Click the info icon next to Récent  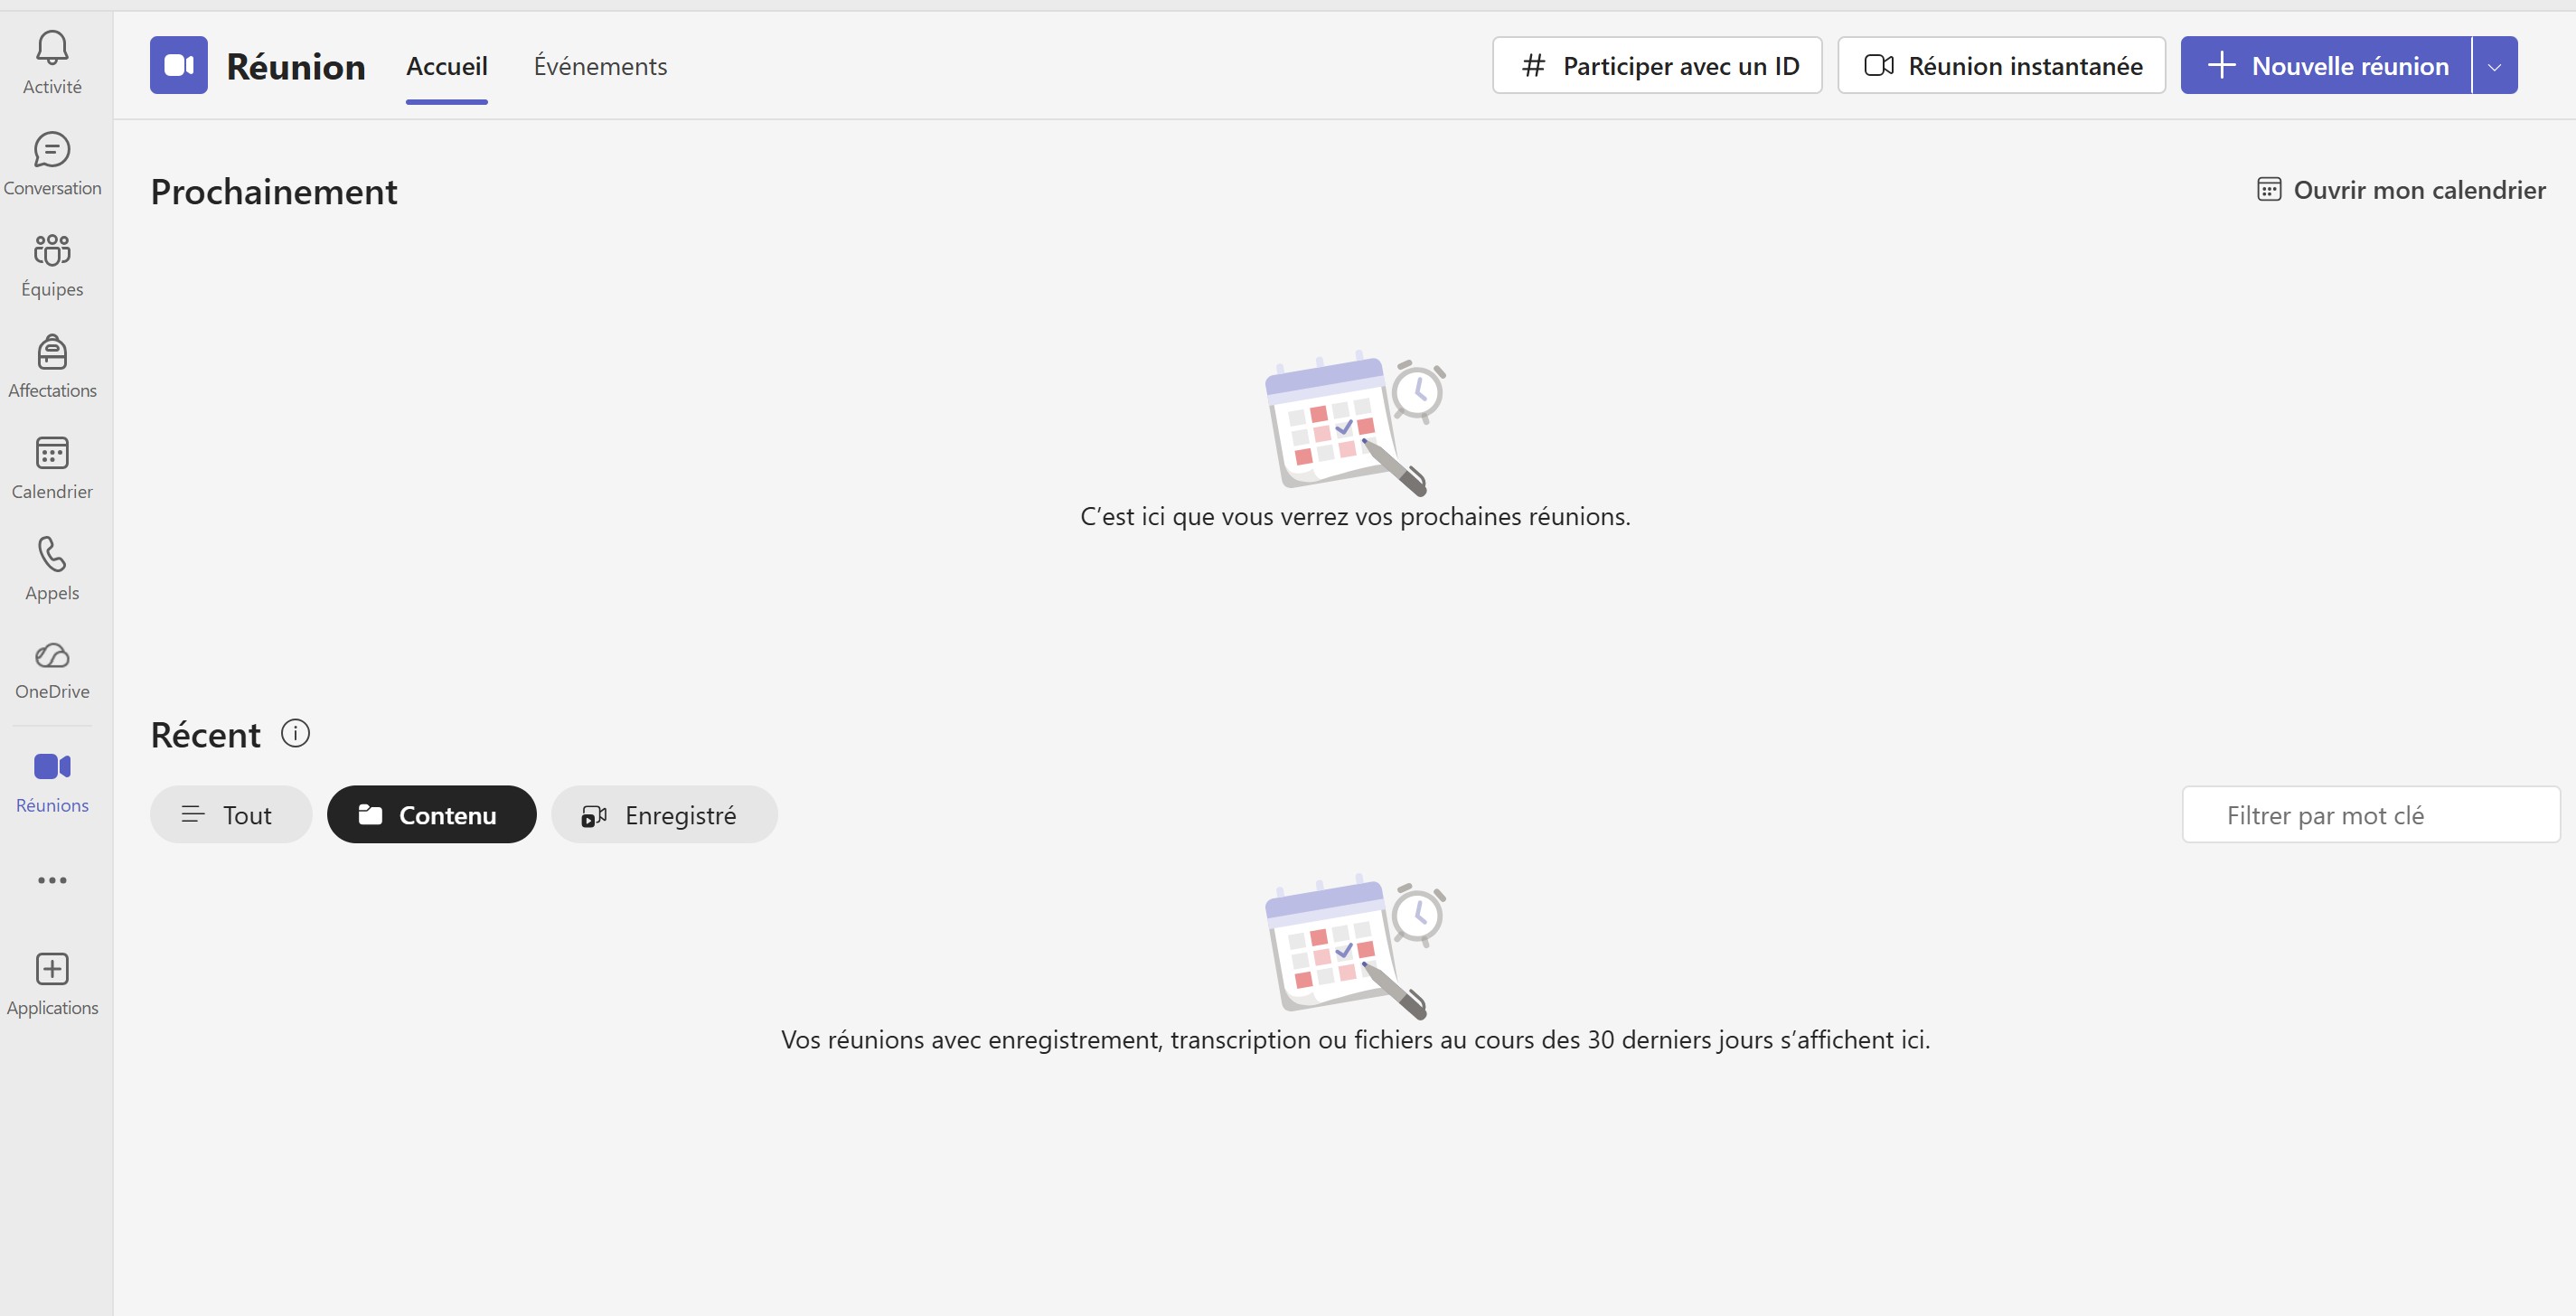[295, 733]
